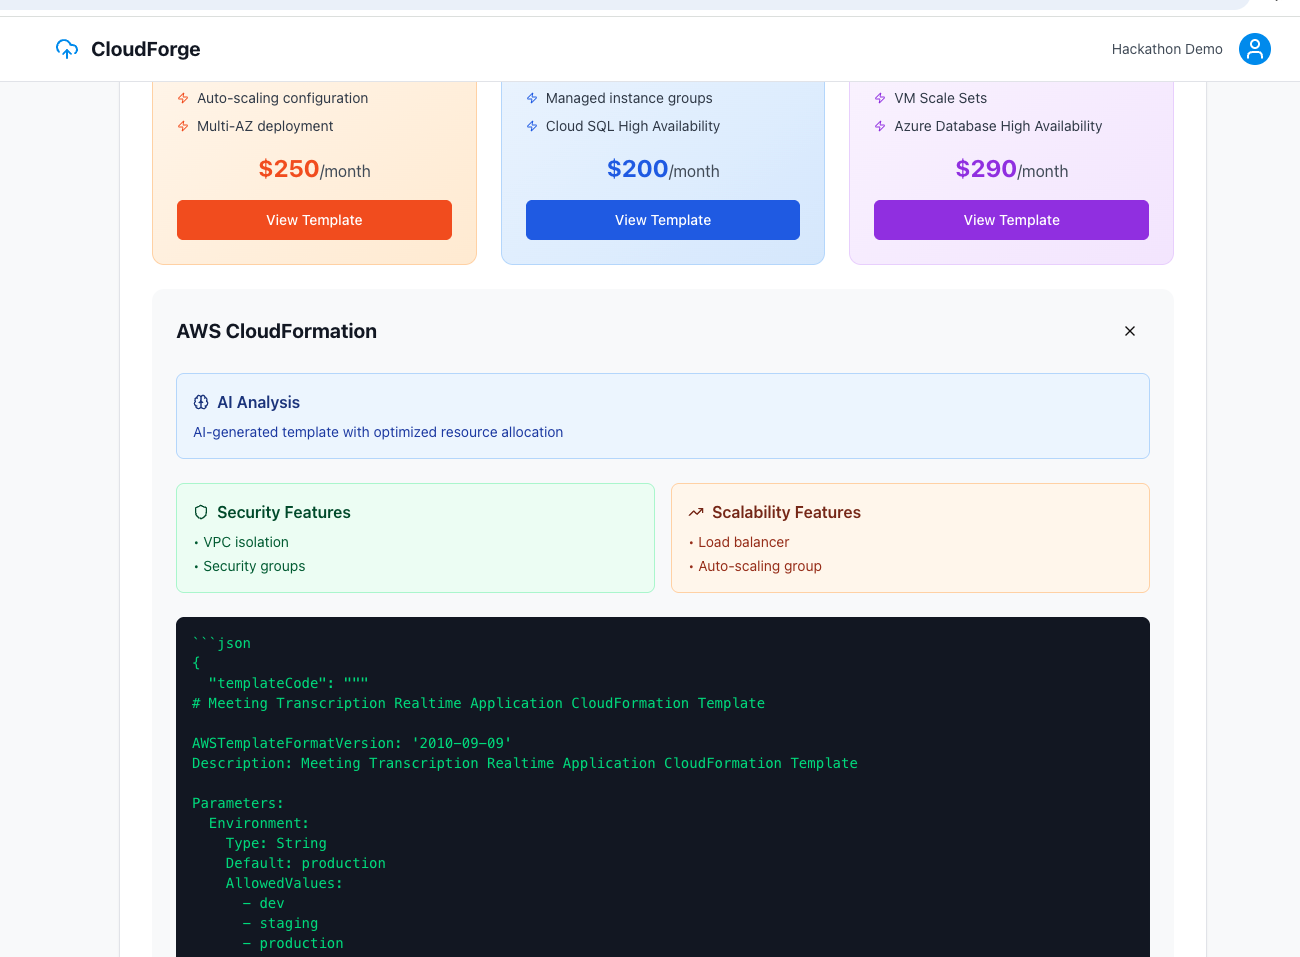Click the Auto-scaling configuration feature text
This screenshot has height=957, width=1300.
click(282, 98)
